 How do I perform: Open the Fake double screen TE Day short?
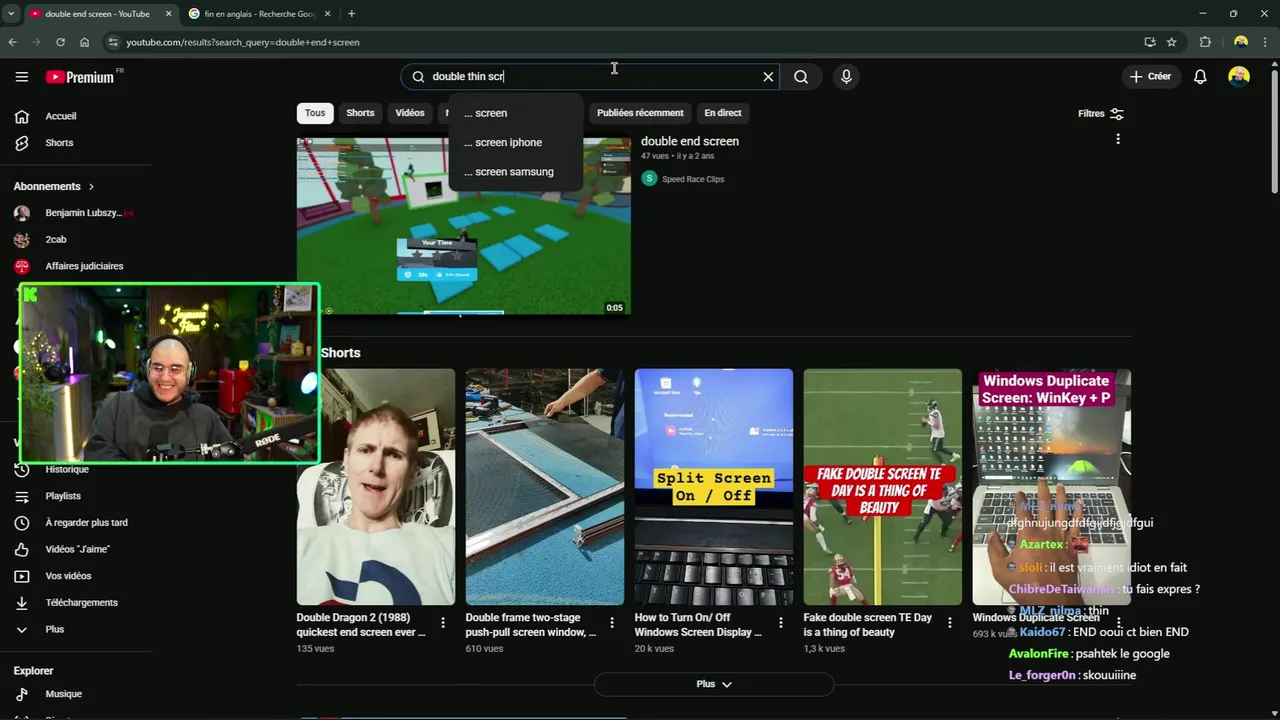883,487
